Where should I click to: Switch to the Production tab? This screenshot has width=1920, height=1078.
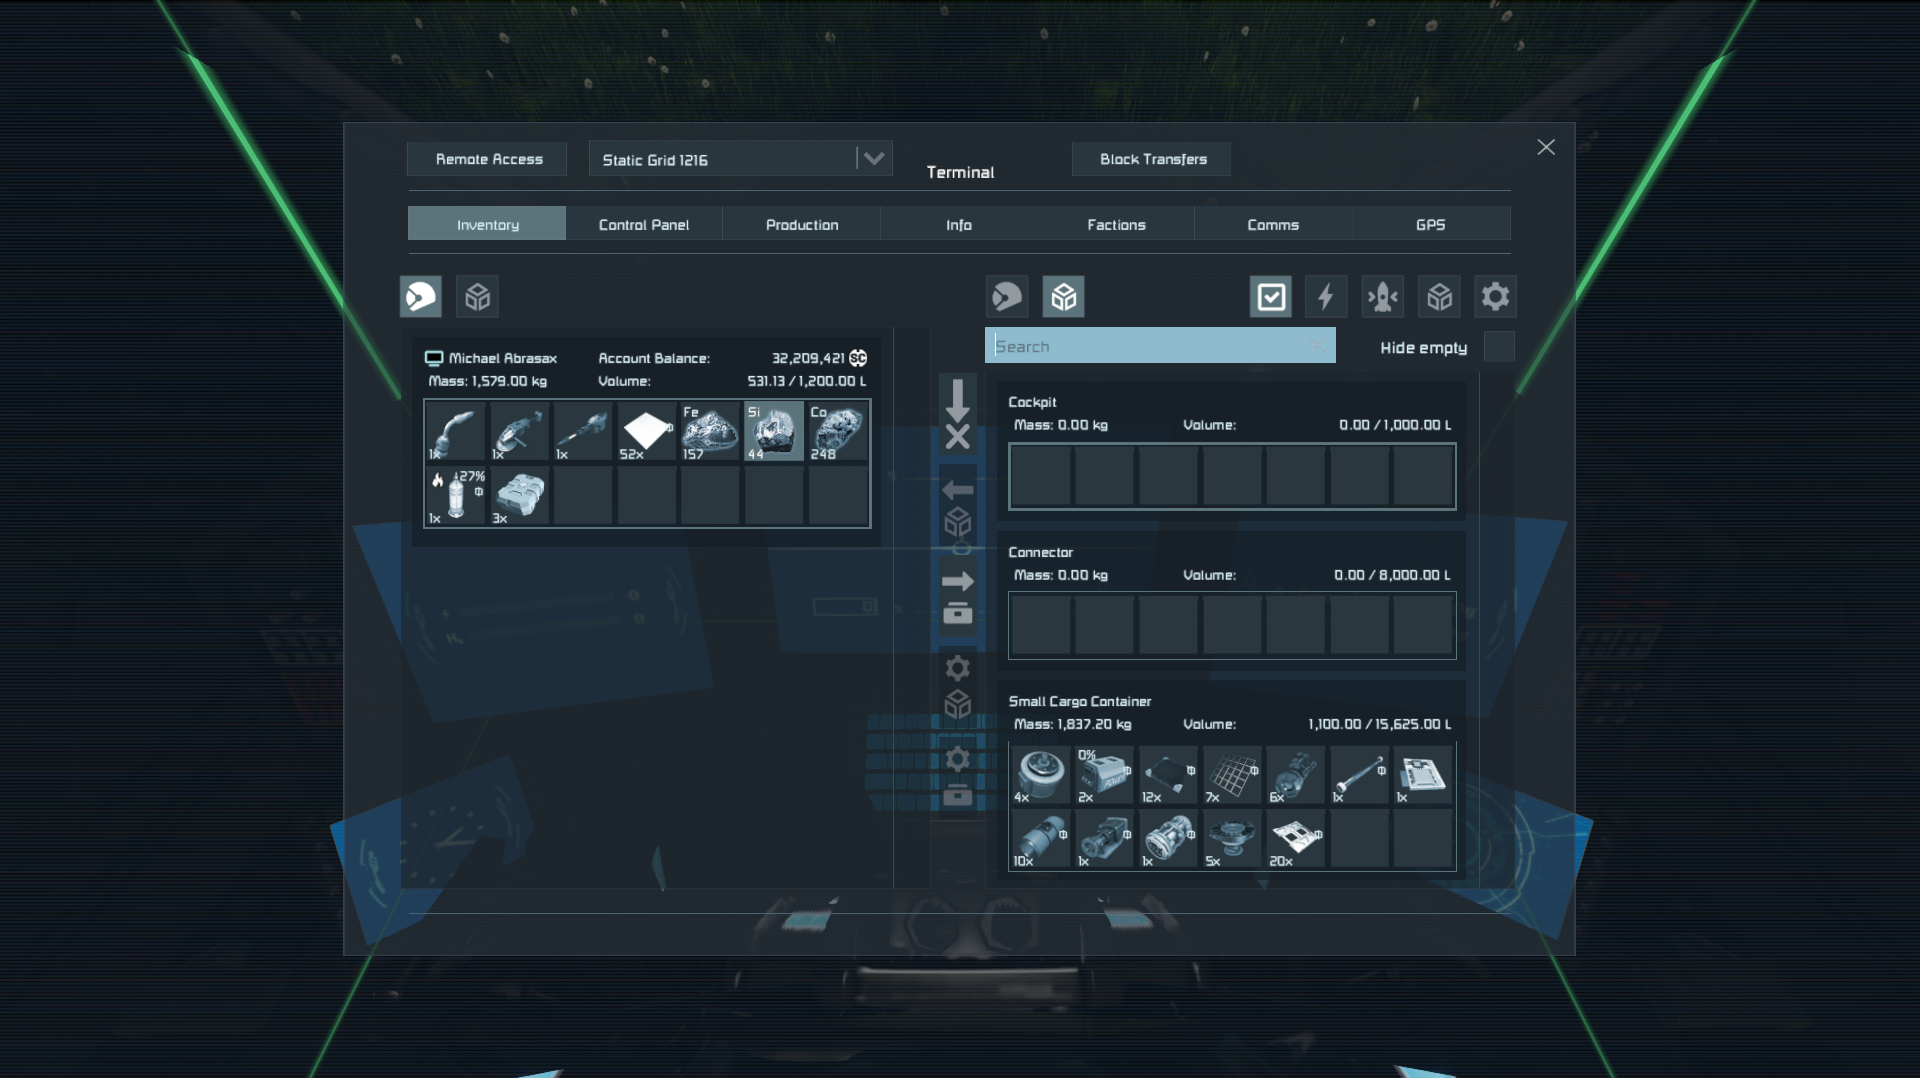pos(802,224)
